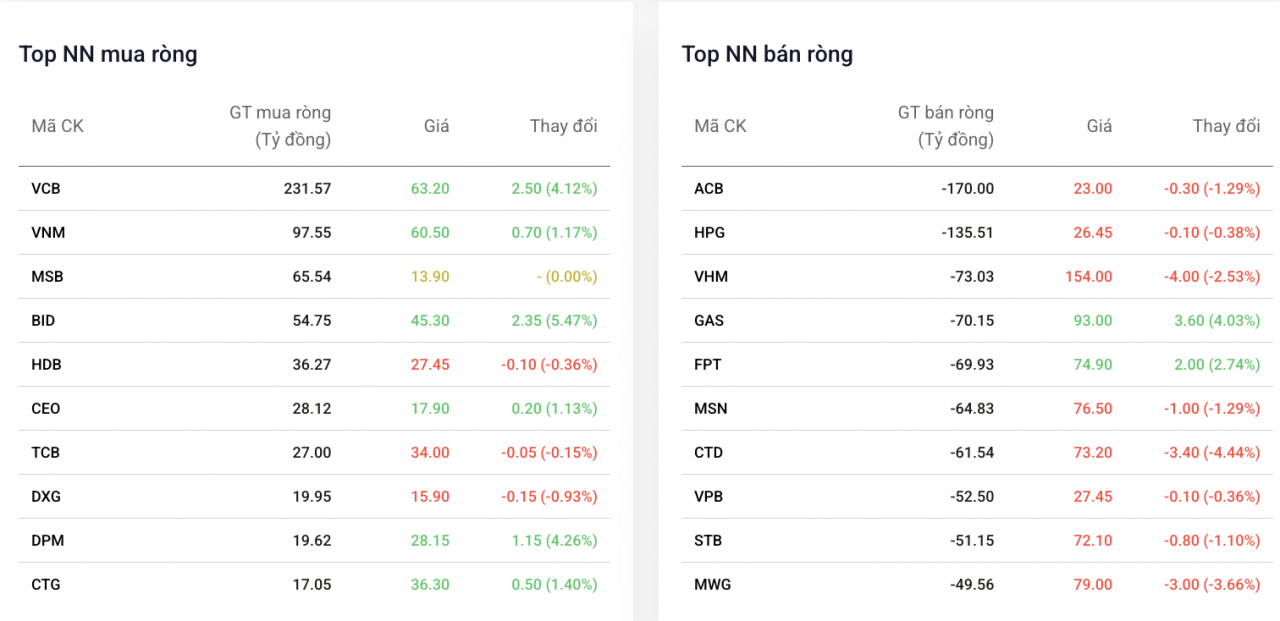
Task: Click GAS ticker symbol
Action: click(709, 320)
